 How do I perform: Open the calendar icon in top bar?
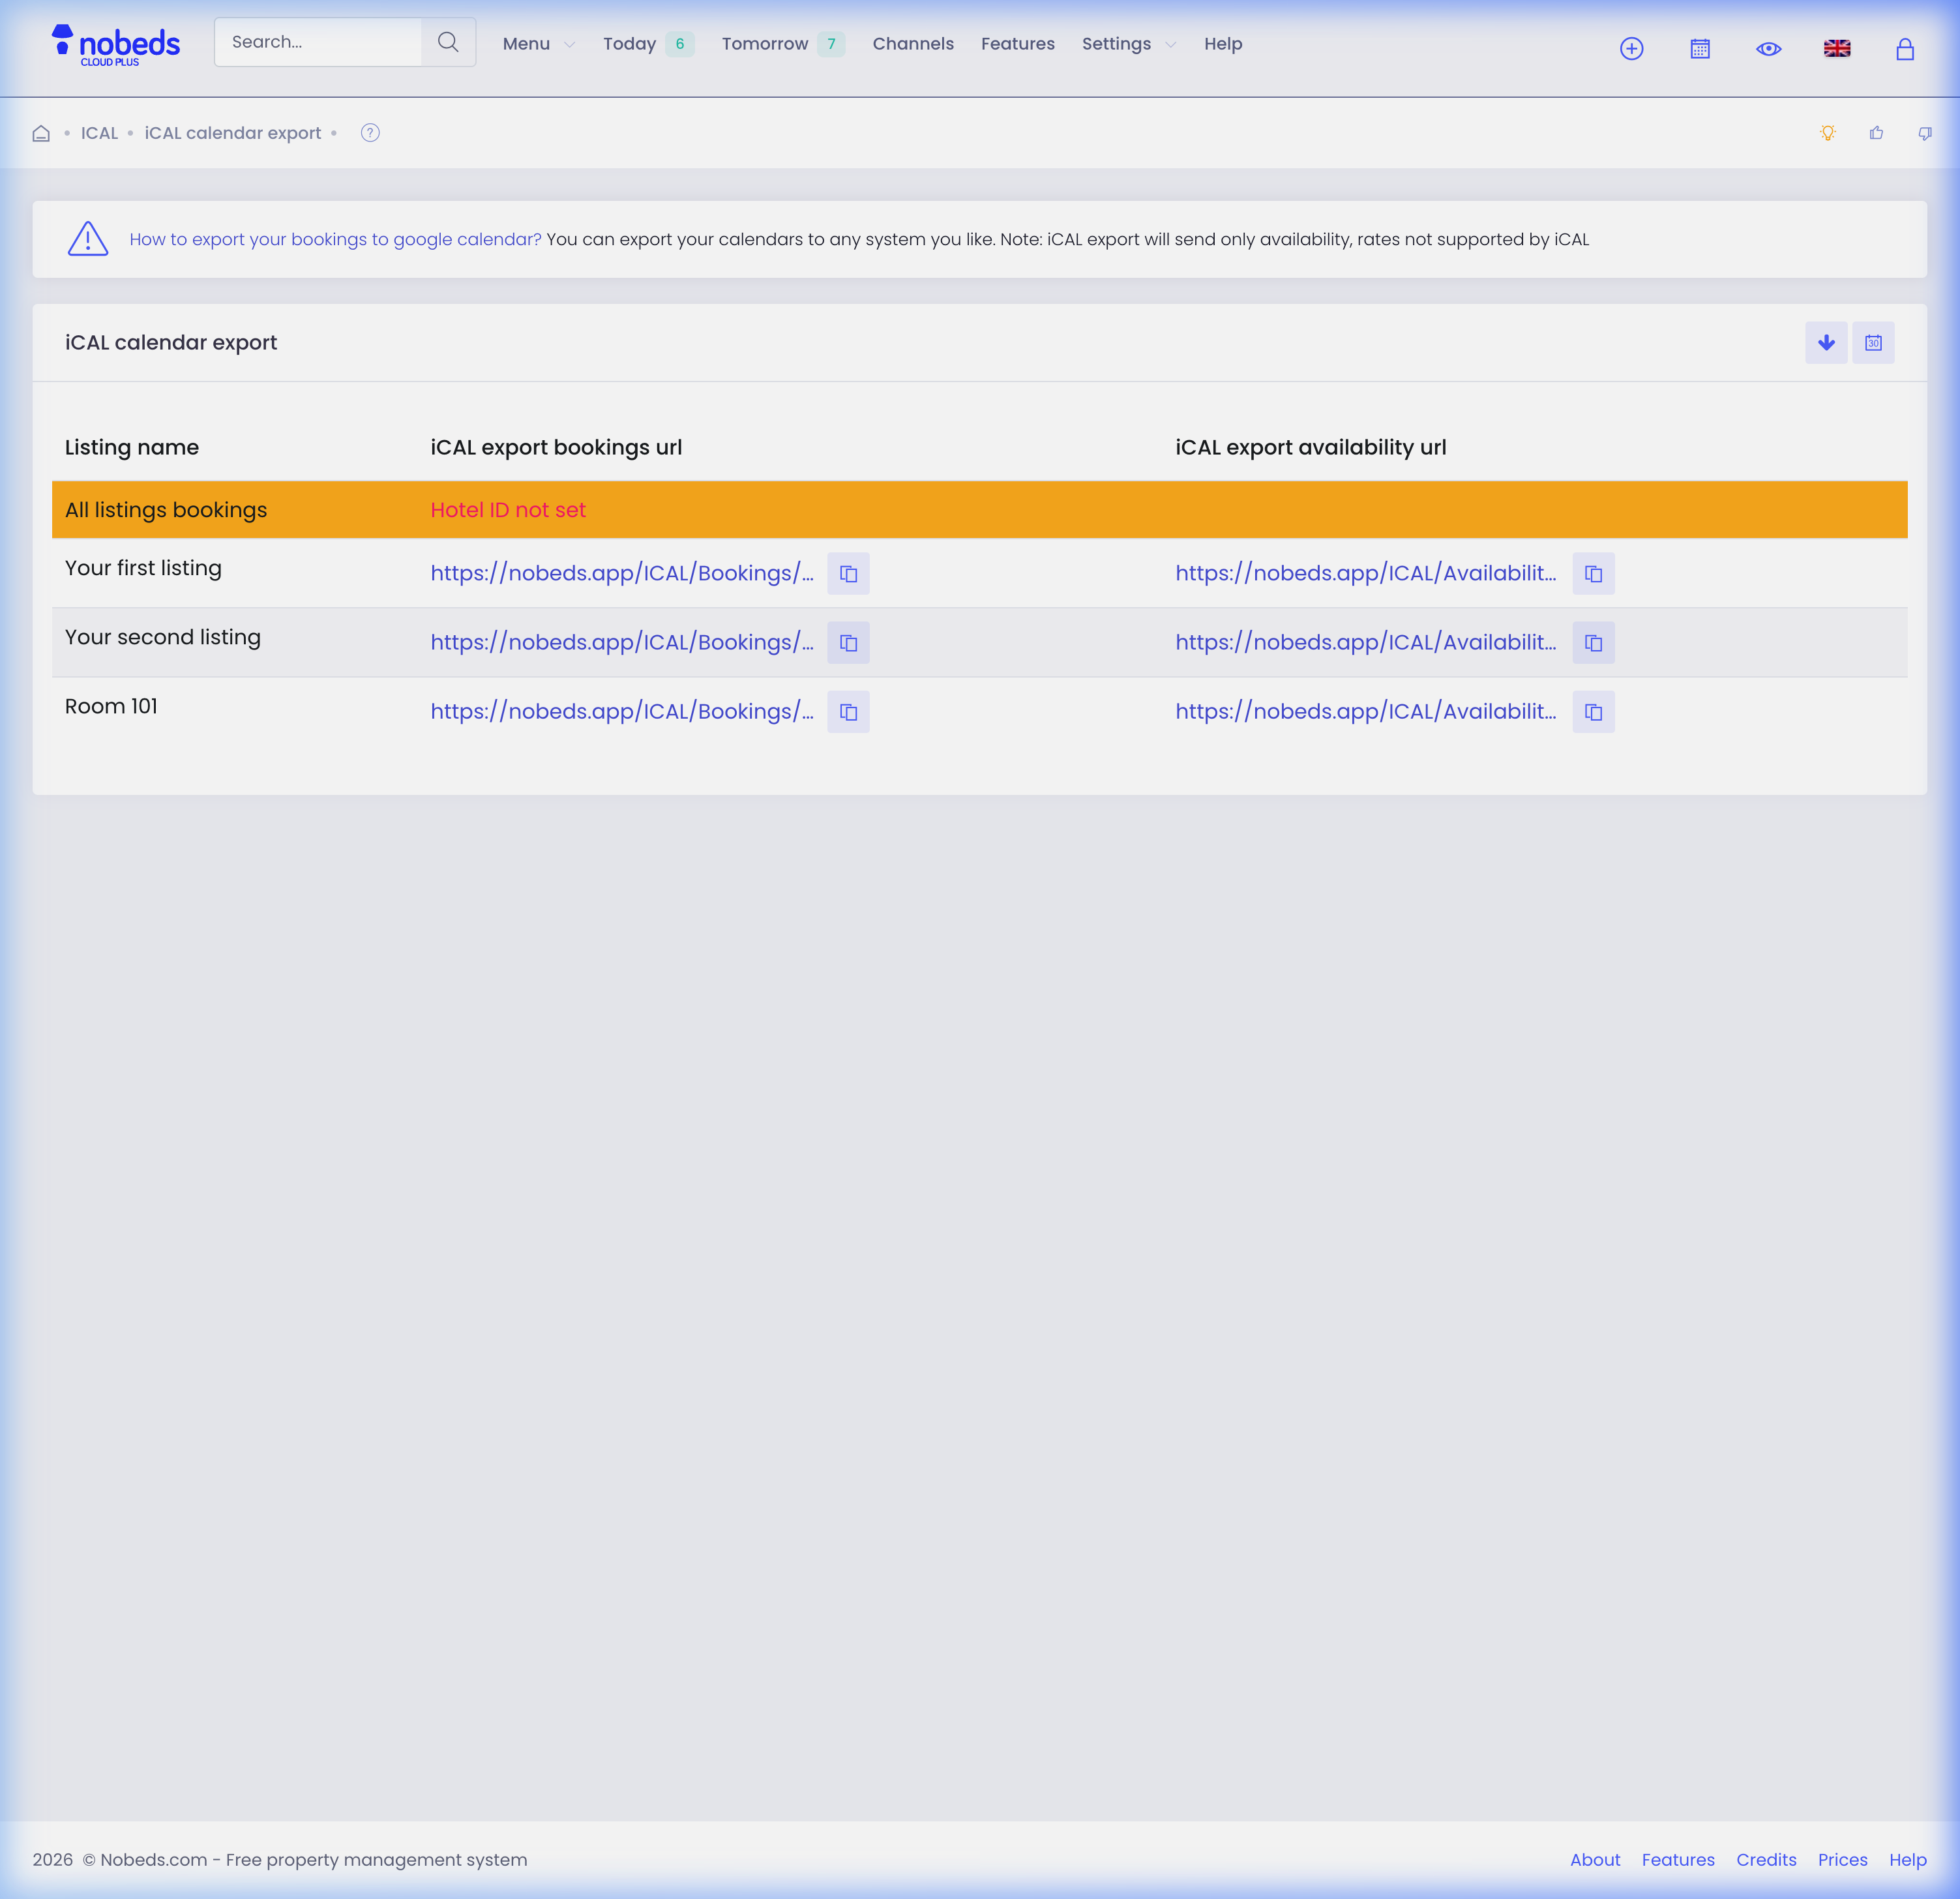1700,48
